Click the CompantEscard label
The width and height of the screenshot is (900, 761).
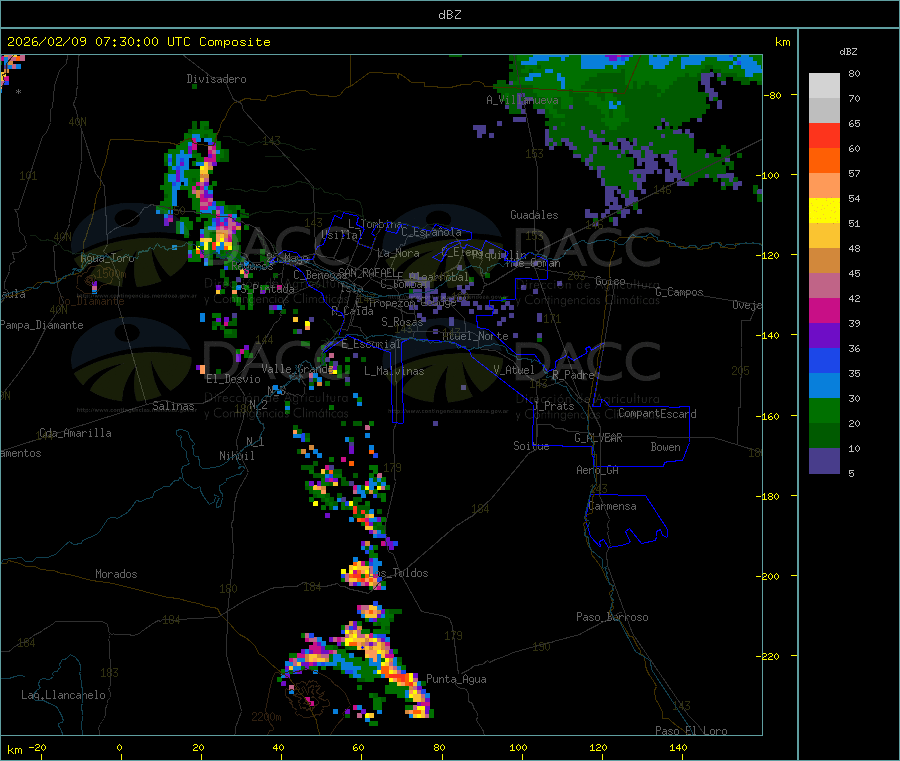(657, 414)
